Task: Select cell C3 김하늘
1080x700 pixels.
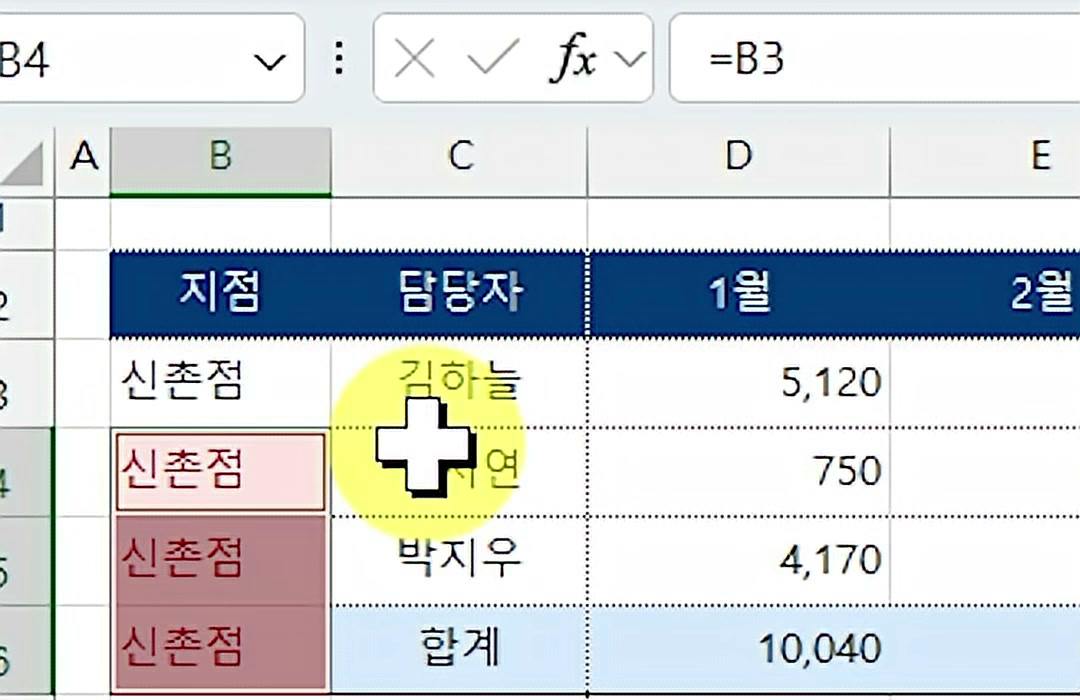Action: [459, 382]
